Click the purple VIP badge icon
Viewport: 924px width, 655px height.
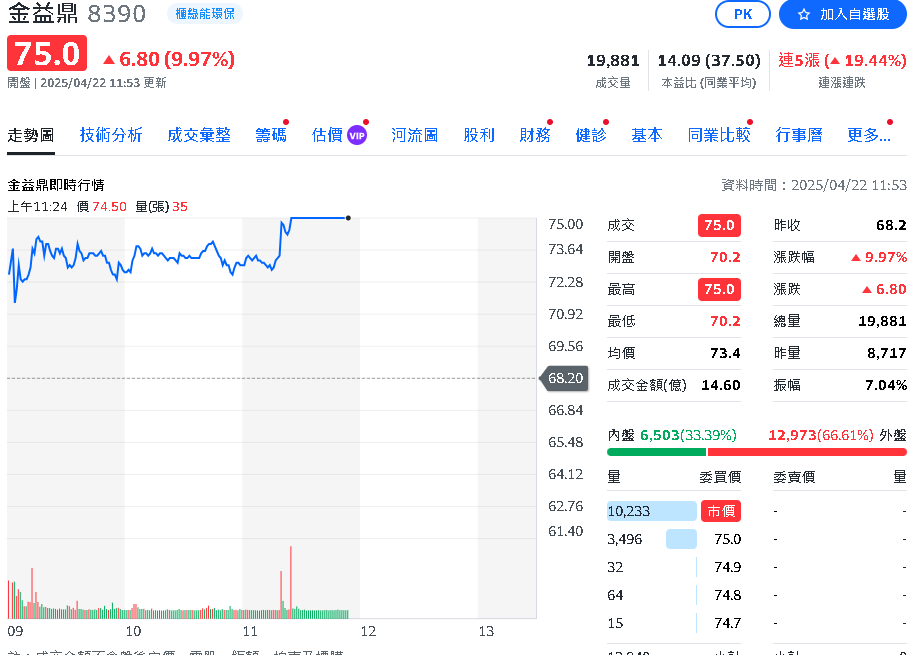coord(357,135)
